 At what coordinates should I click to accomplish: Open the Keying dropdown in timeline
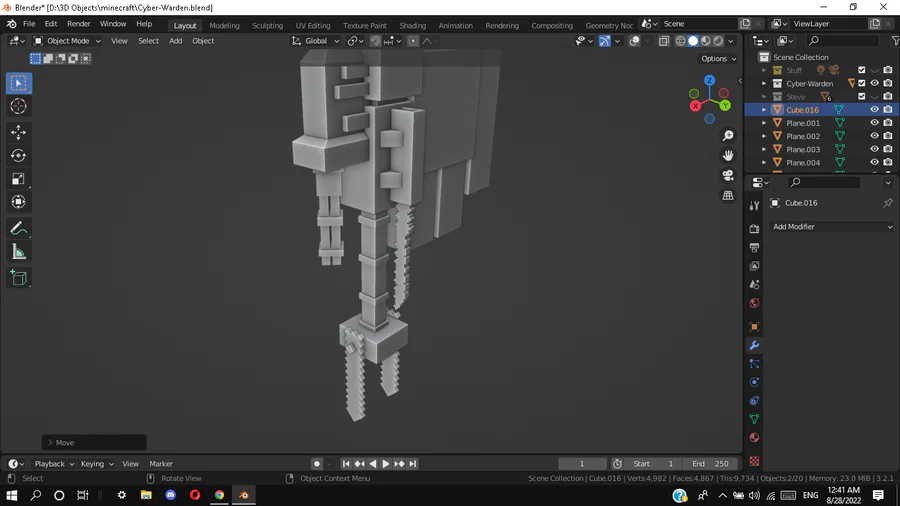coord(96,464)
